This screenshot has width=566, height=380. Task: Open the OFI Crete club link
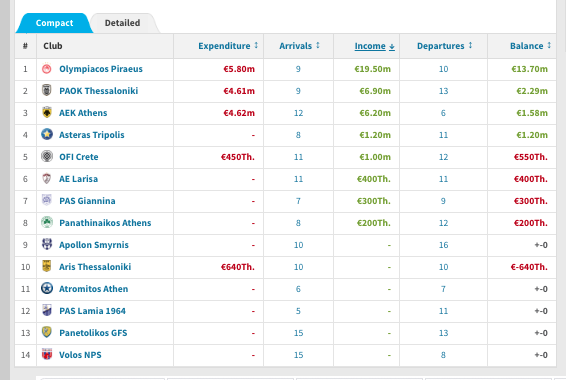click(79, 157)
